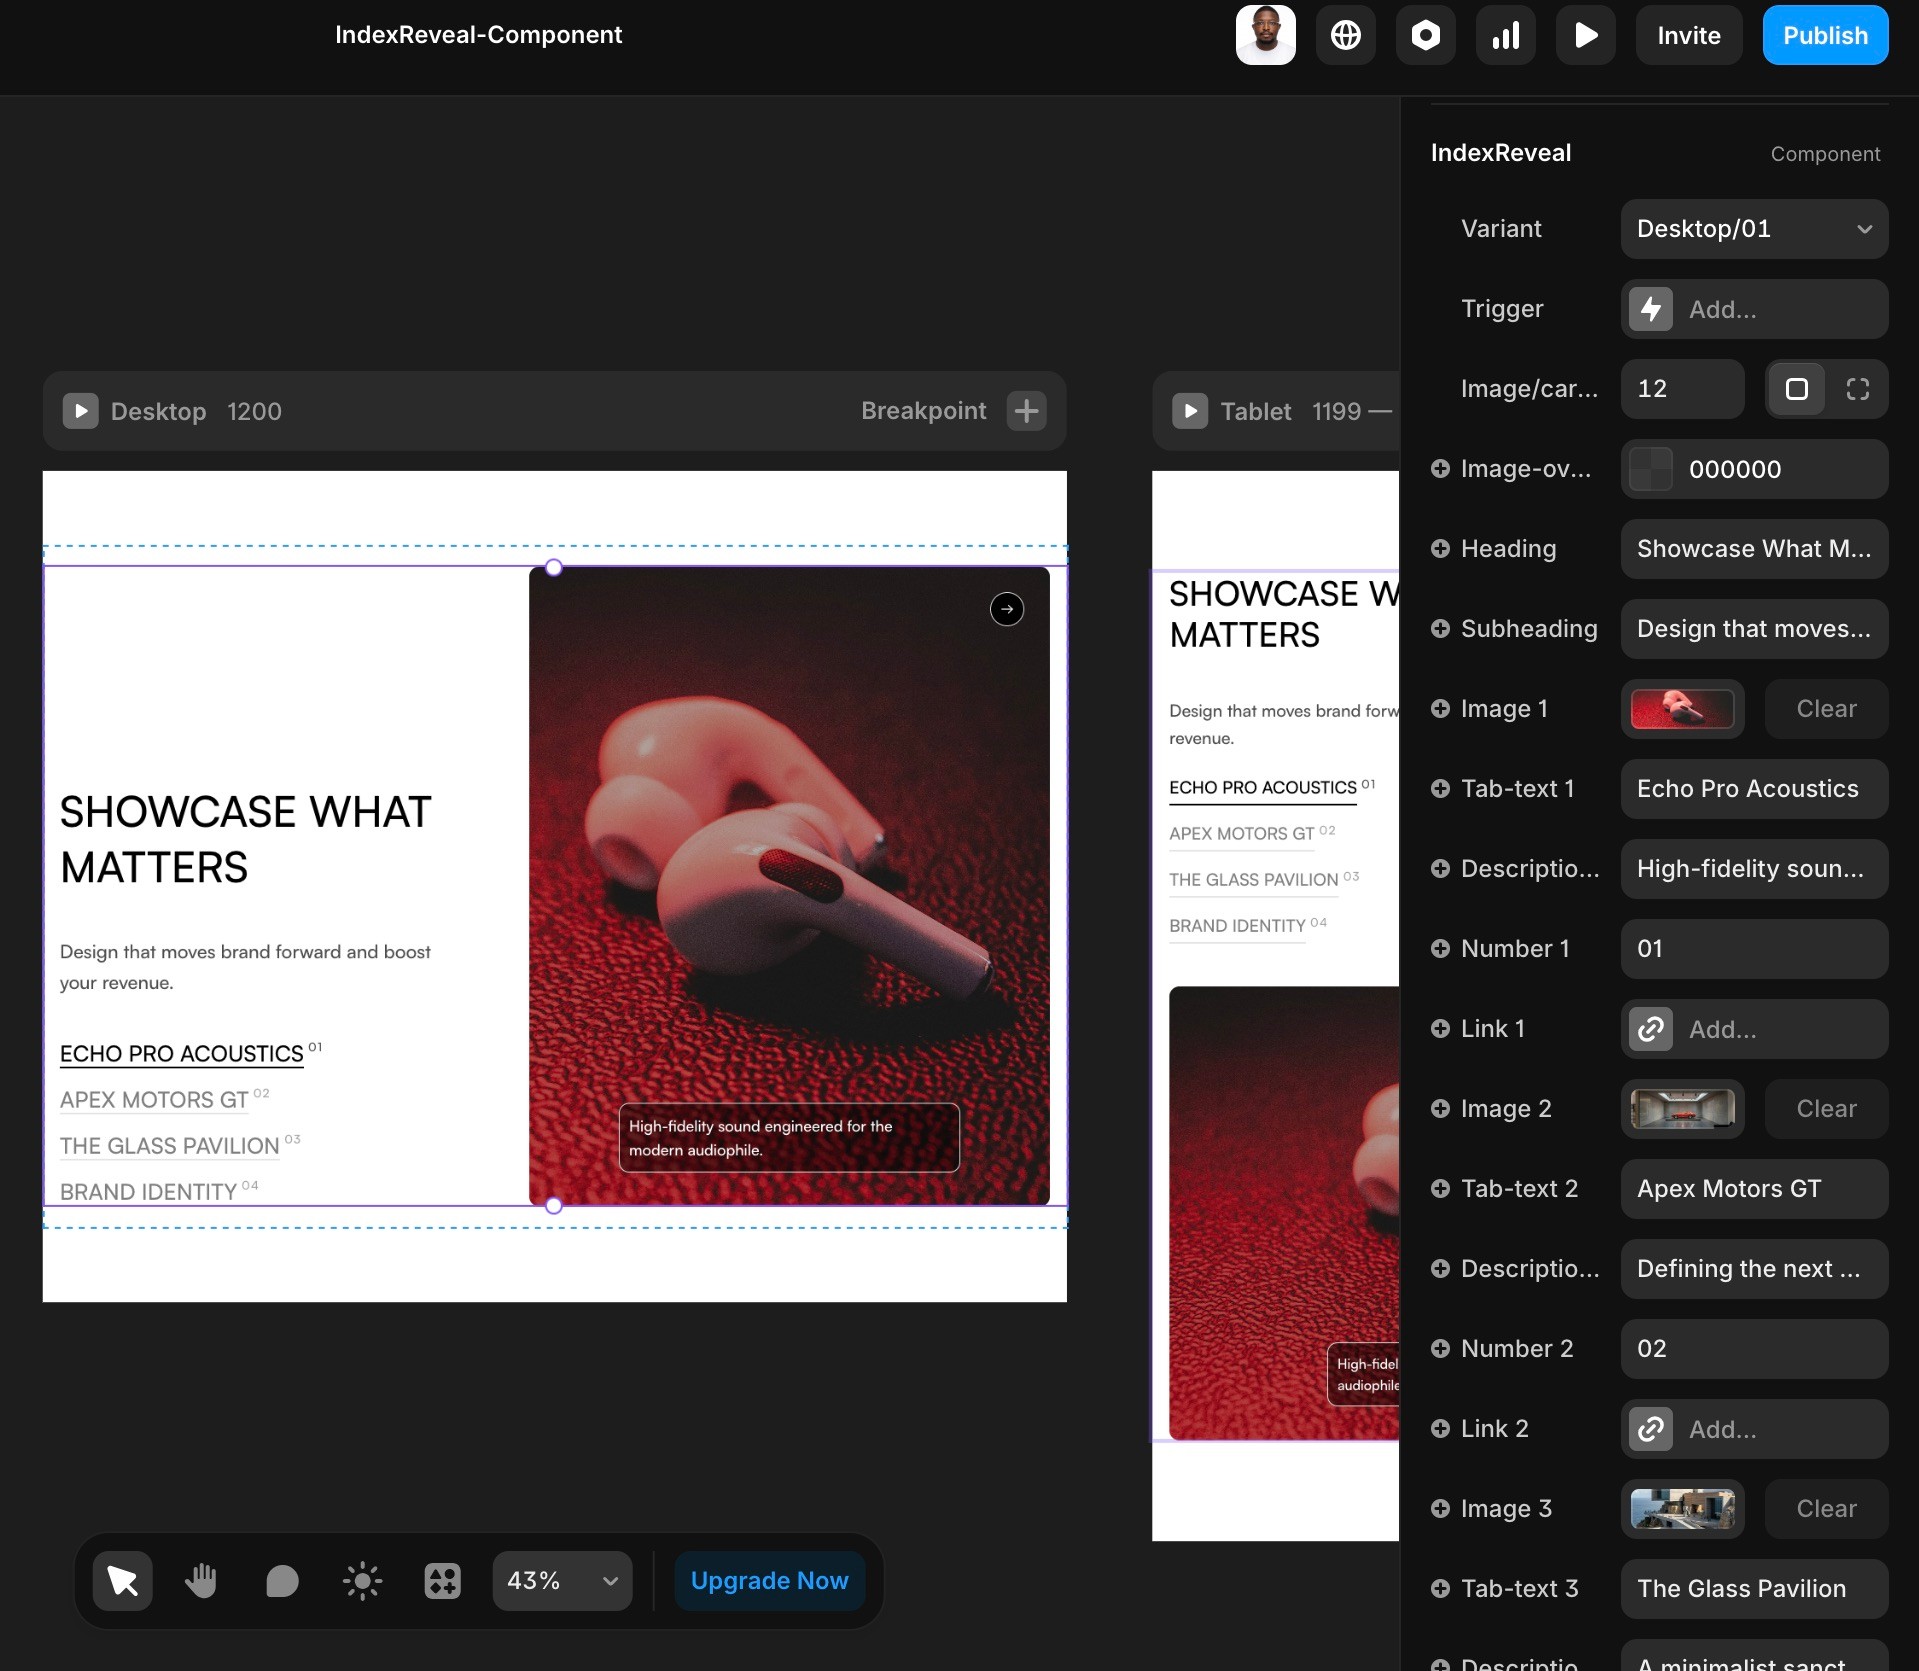Add a new Breakpoint with plus button
Viewport: 1919px width, 1671px height.
click(x=1026, y=411)
